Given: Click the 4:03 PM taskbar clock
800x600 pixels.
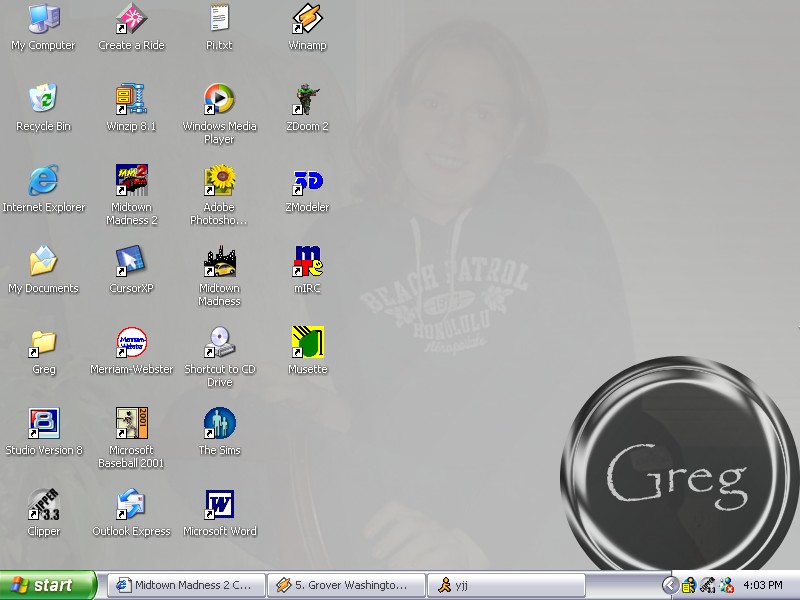Looking at the screenshot, I should (763, 585).
